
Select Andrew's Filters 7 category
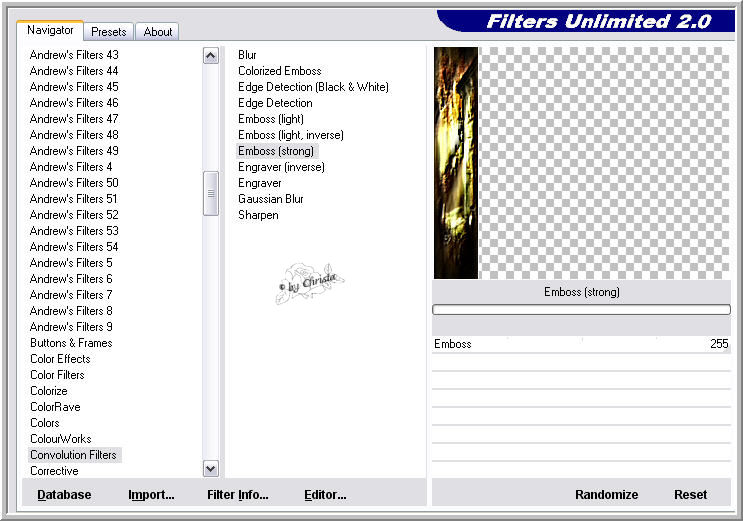pyautogui.click(x=71, y=295)
